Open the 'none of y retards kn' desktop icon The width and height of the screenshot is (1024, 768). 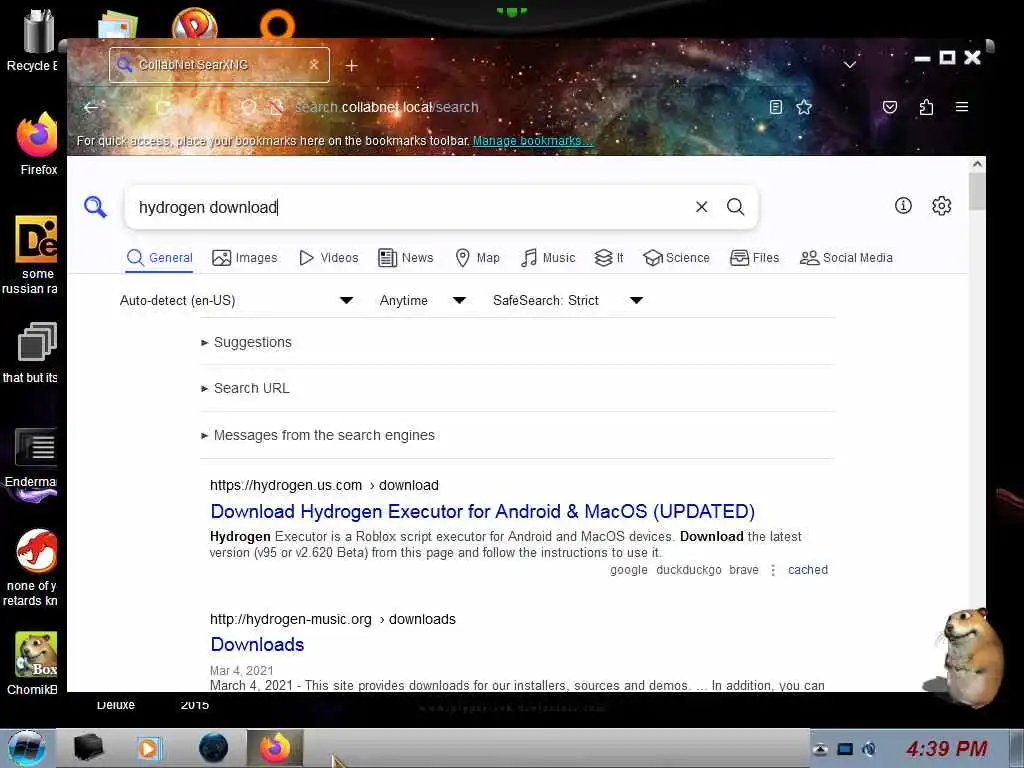31,568
